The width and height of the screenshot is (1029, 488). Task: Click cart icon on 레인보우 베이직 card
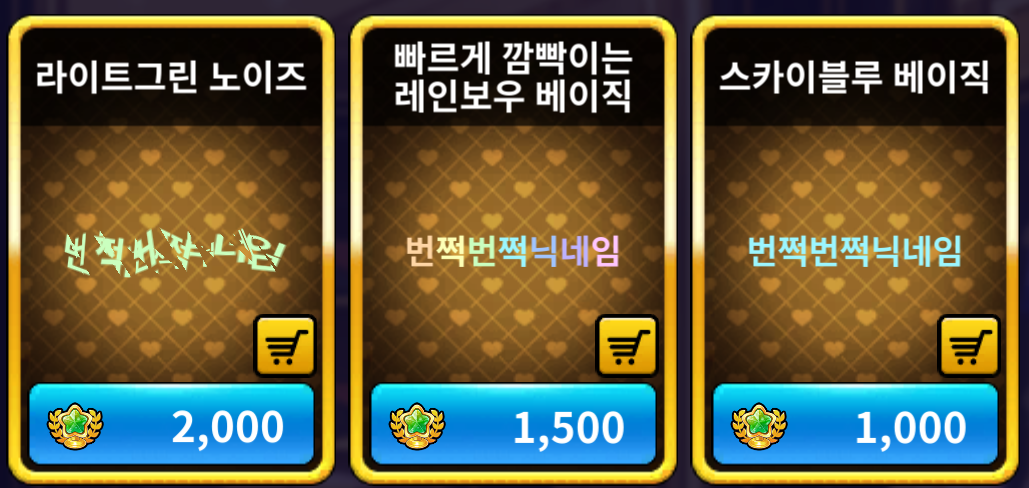(x=627, y=346)
